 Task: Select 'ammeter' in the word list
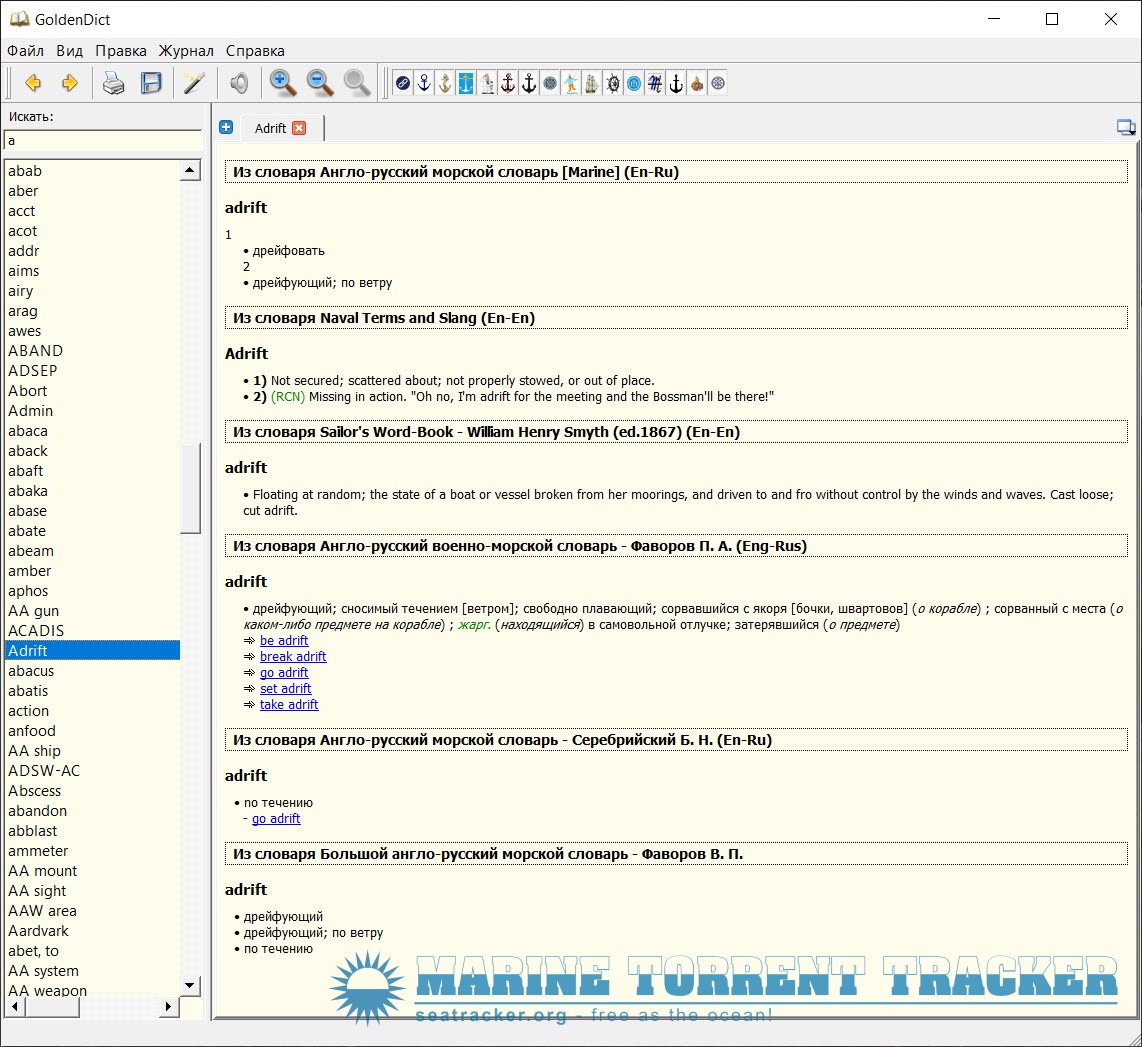tap(92, 850)
